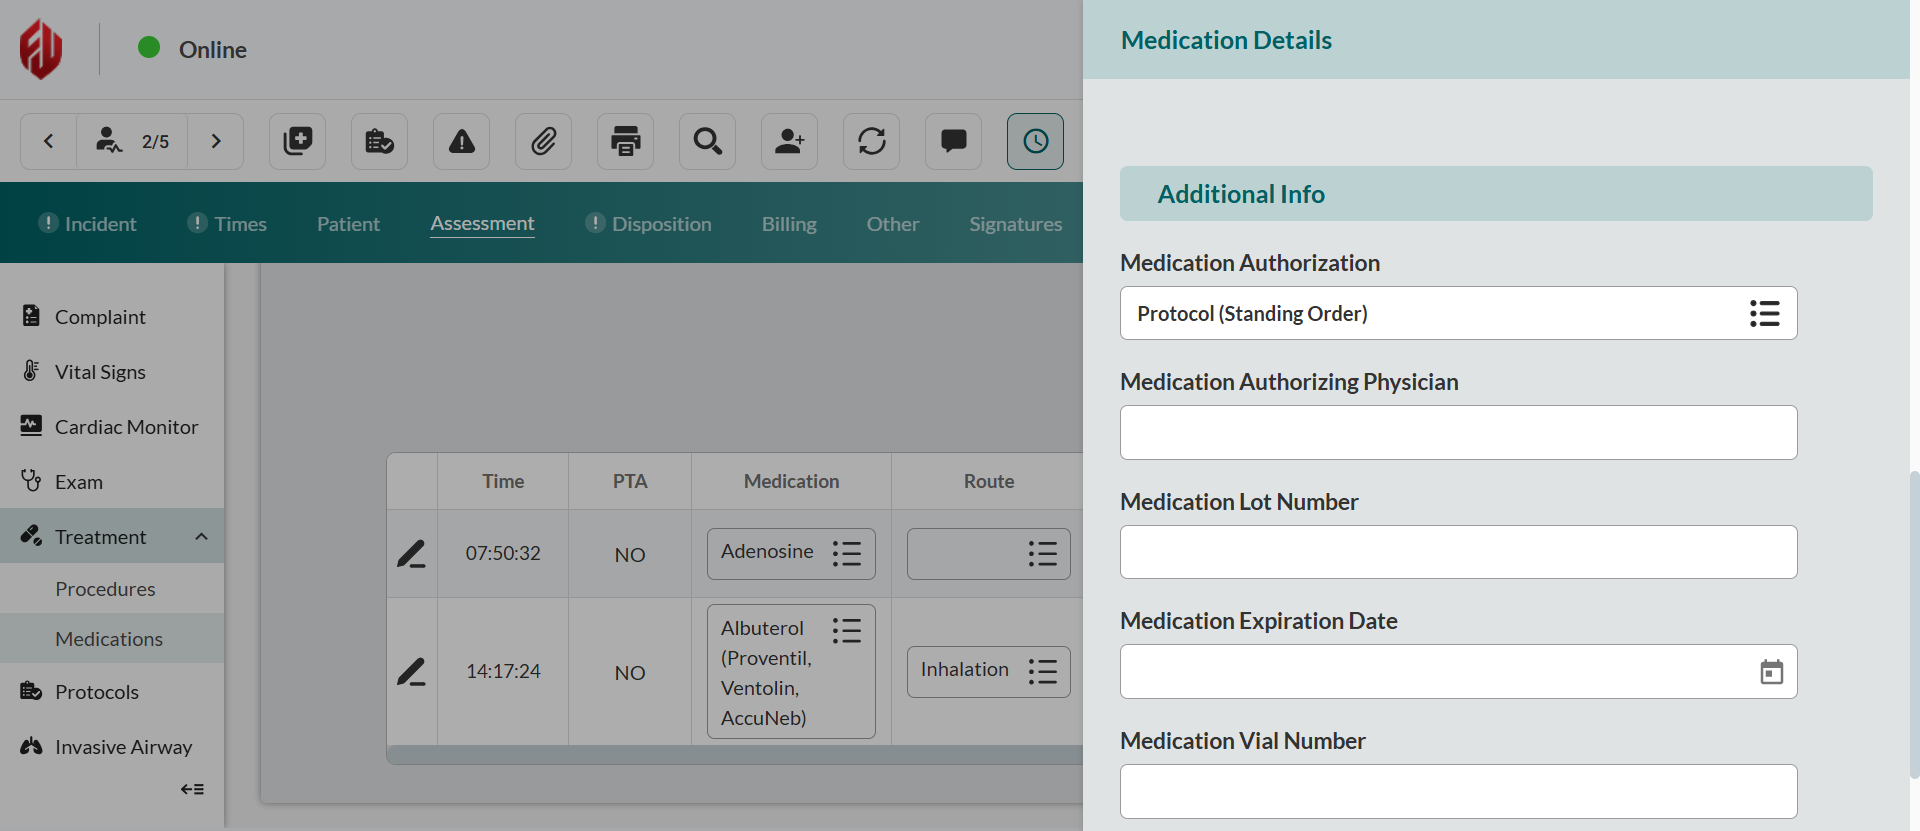The image size is (1920, 831).
Task: Click the search magnifier icon
Action: tap(707, 141)
